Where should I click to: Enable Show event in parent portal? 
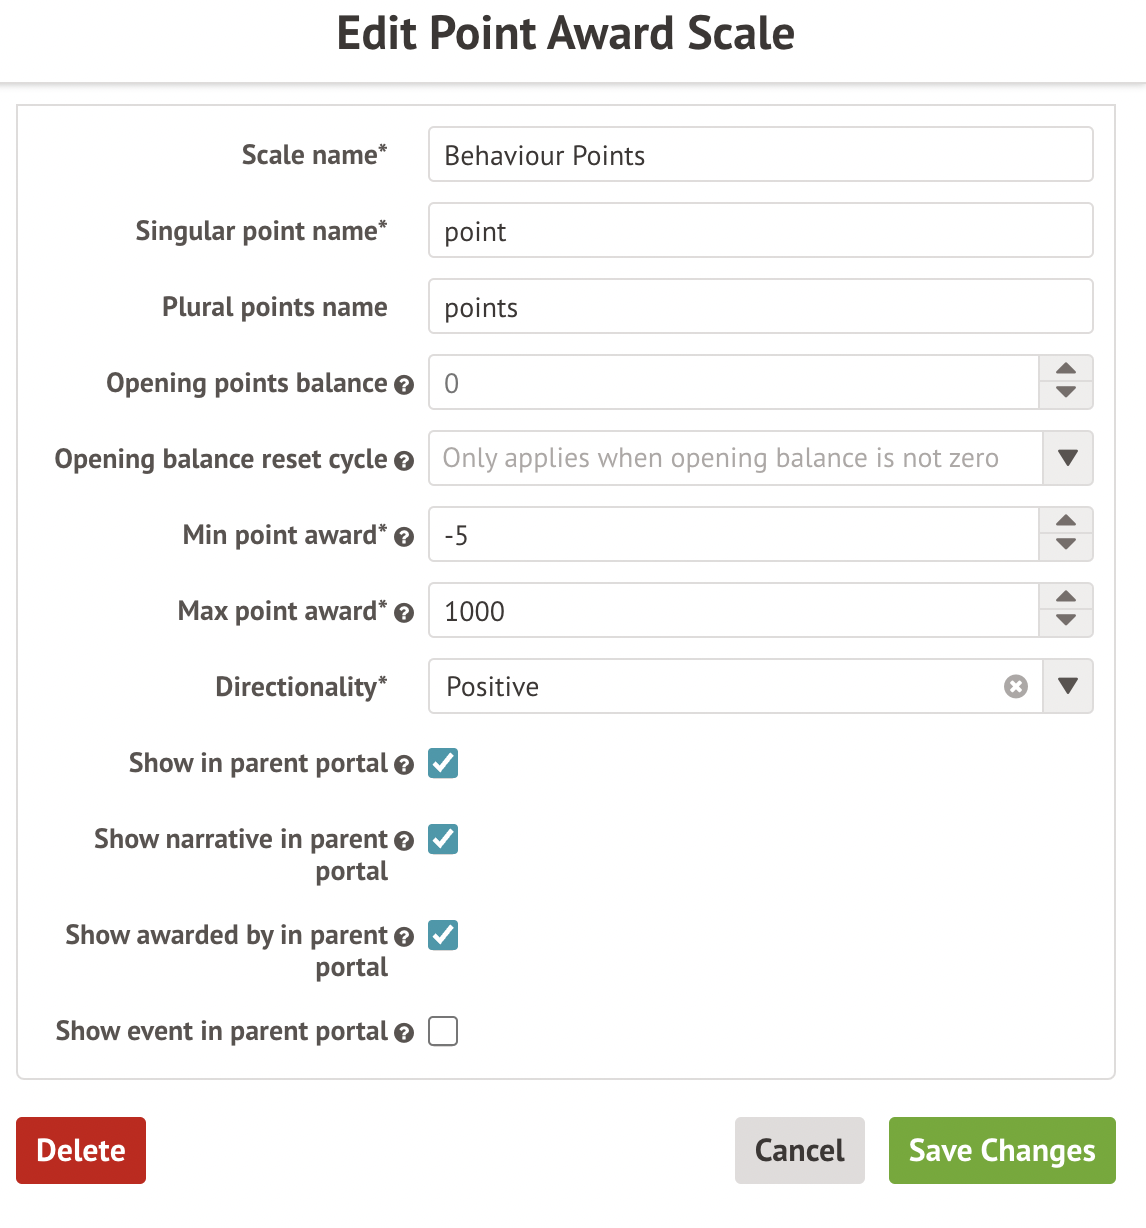(x=443, y=1031)
